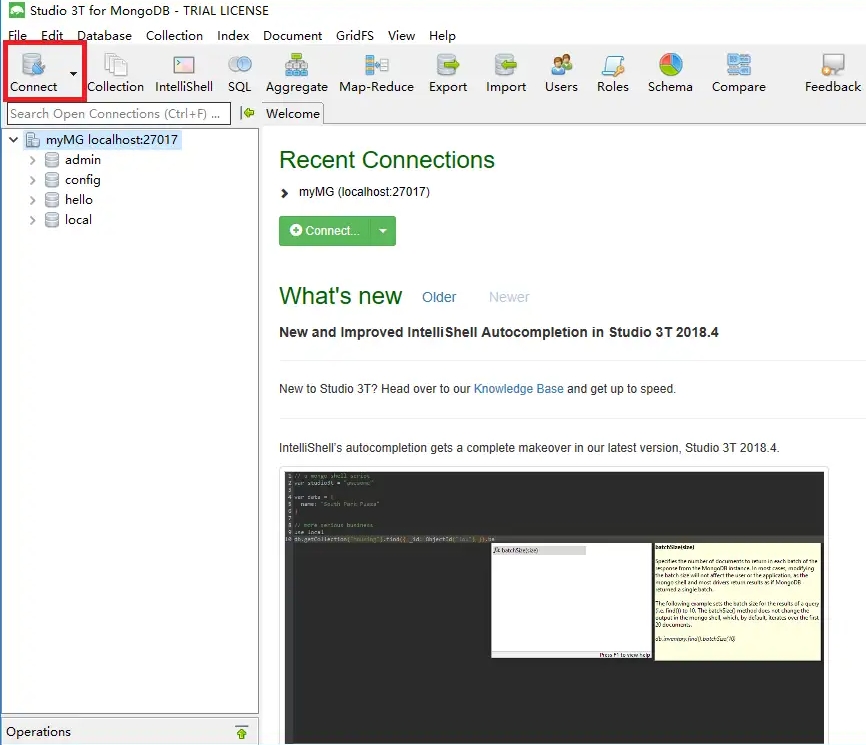Open the Aggregate editor
The height and width of the screenshot is (745, 866).
(297, 72)
